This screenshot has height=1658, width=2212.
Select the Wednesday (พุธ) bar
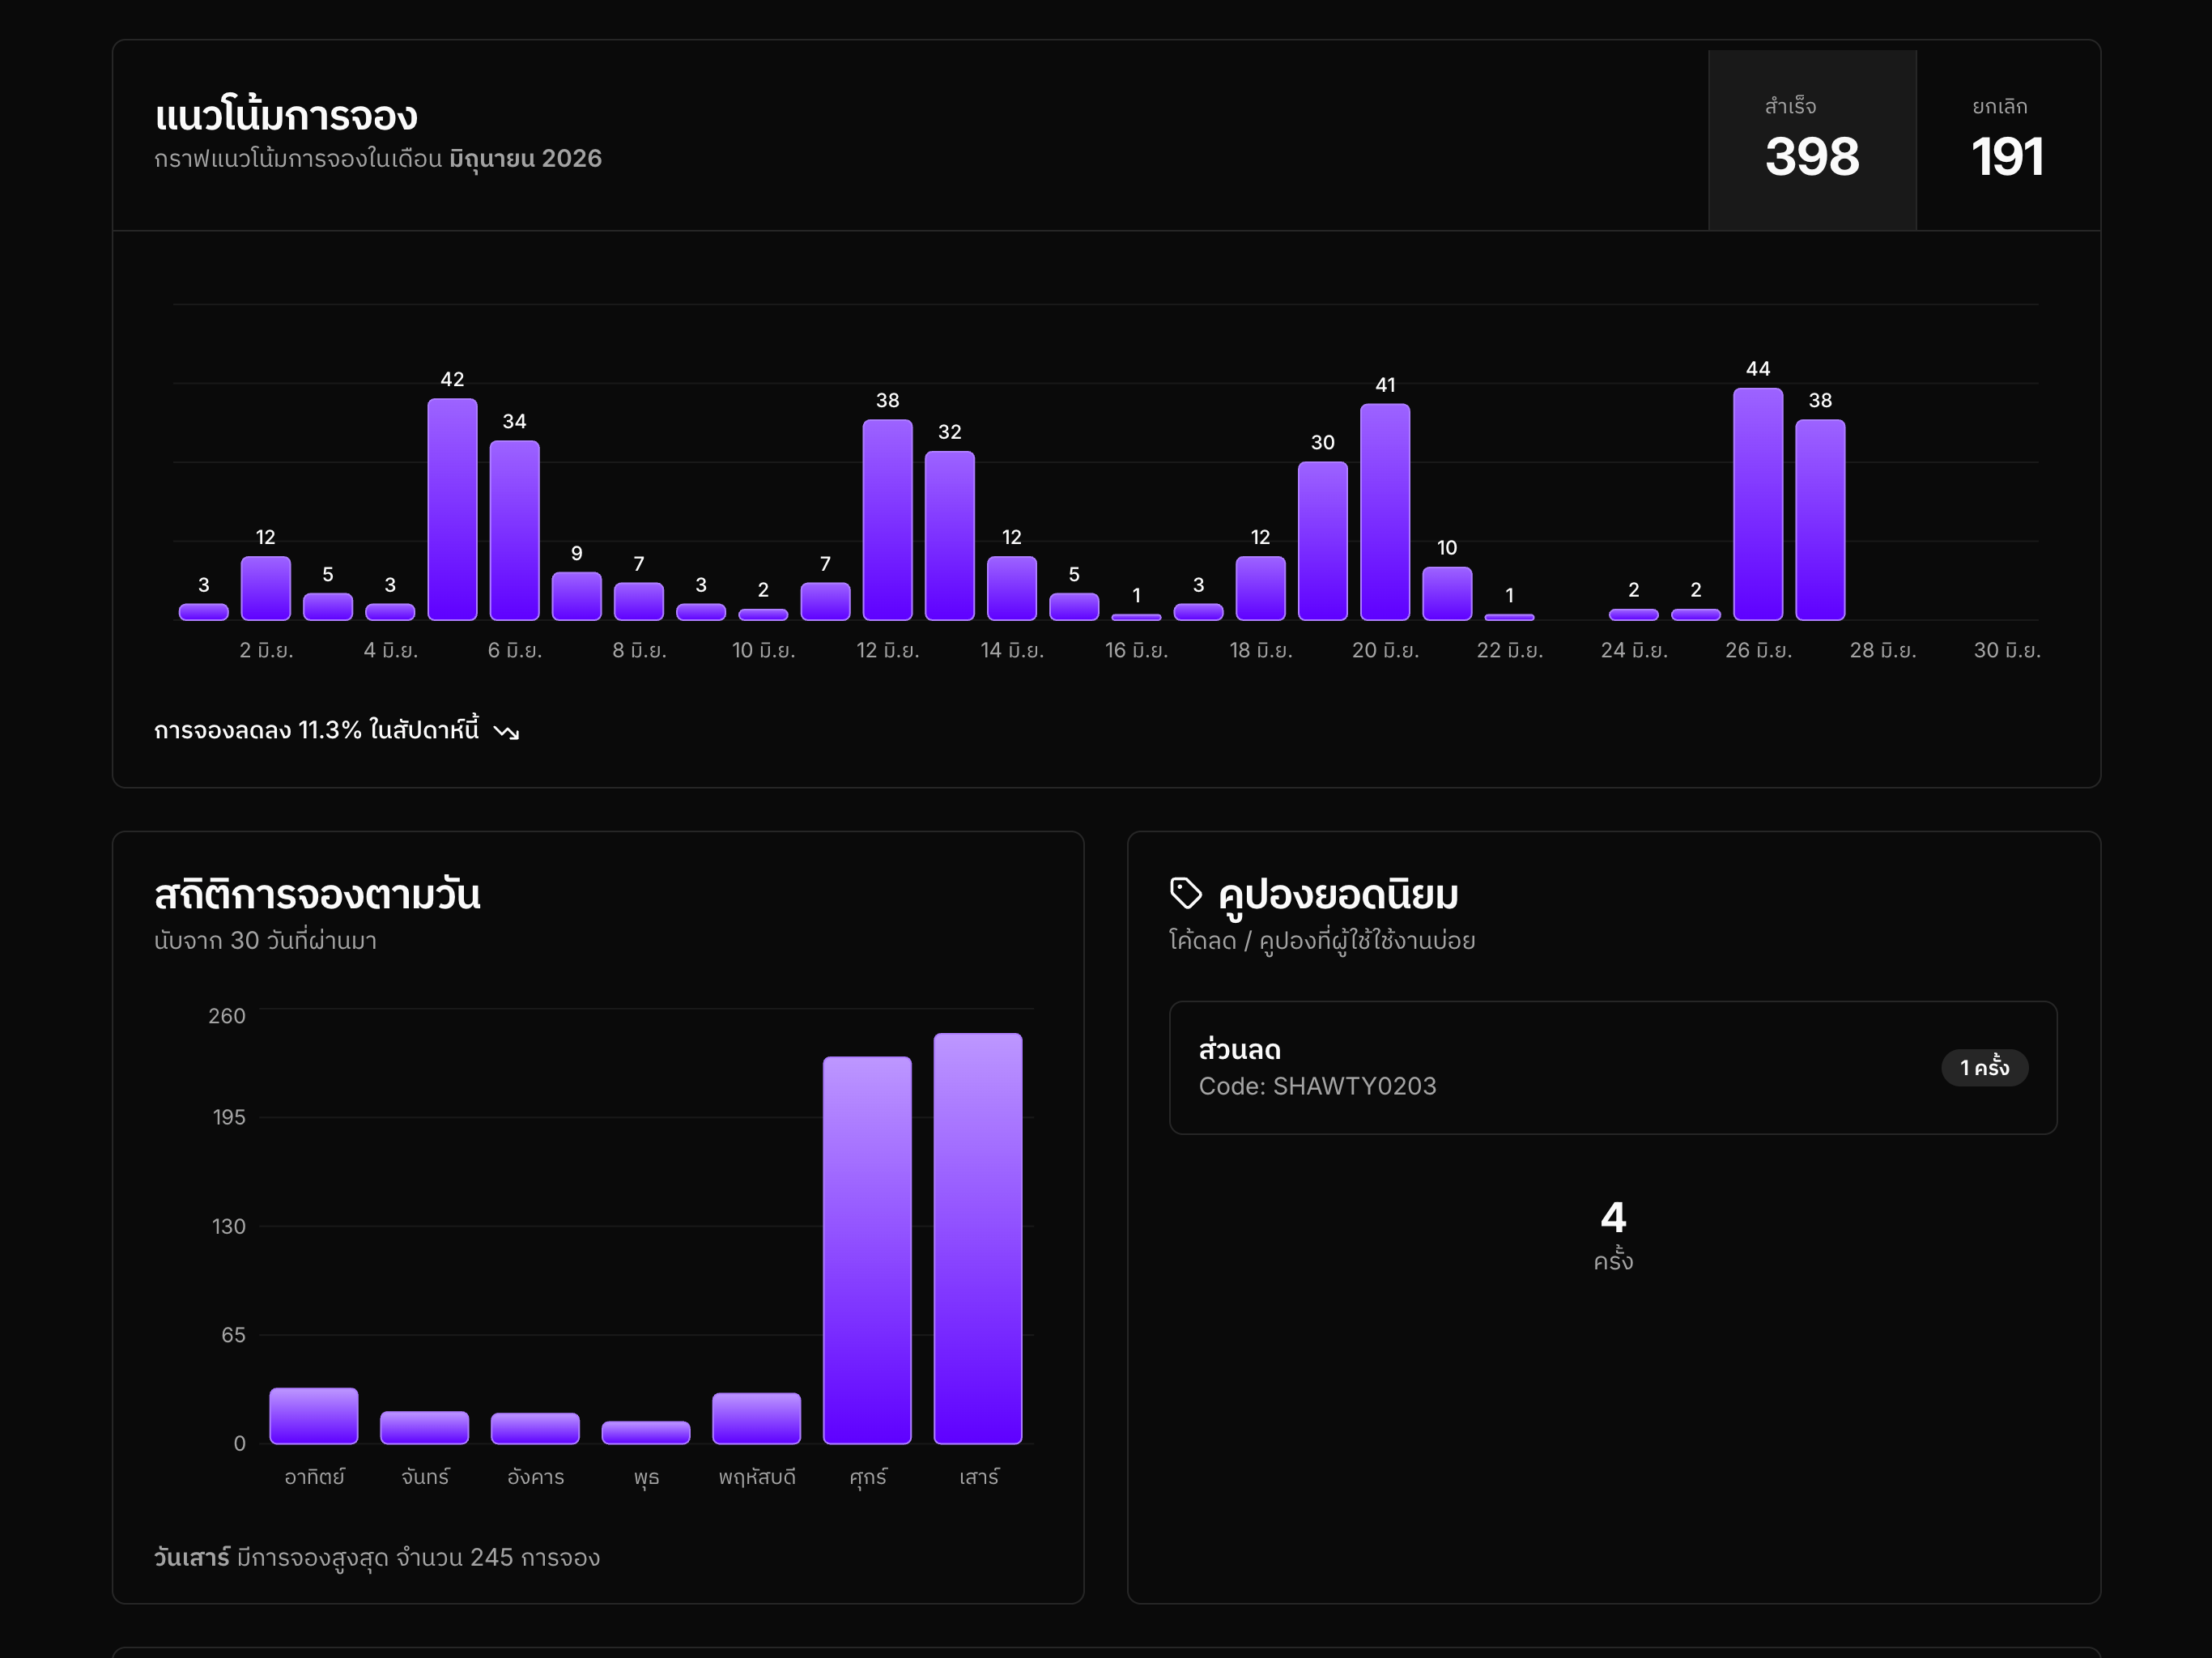(x=646, y=1432)
